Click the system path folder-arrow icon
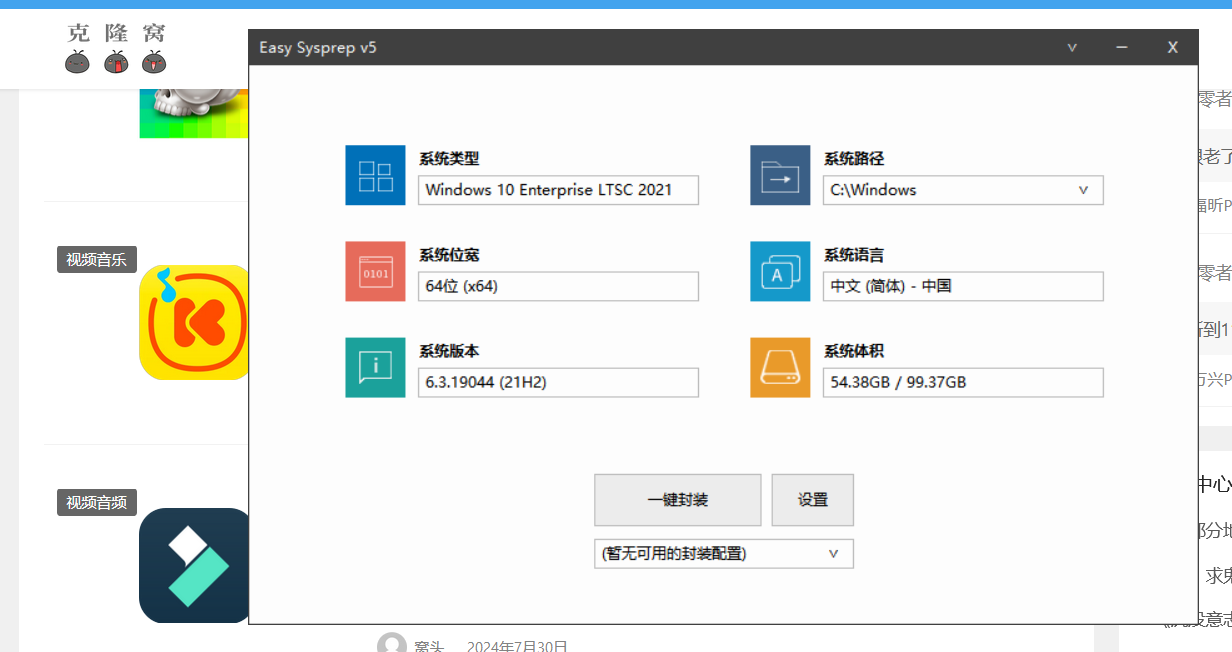 [780, 175]
